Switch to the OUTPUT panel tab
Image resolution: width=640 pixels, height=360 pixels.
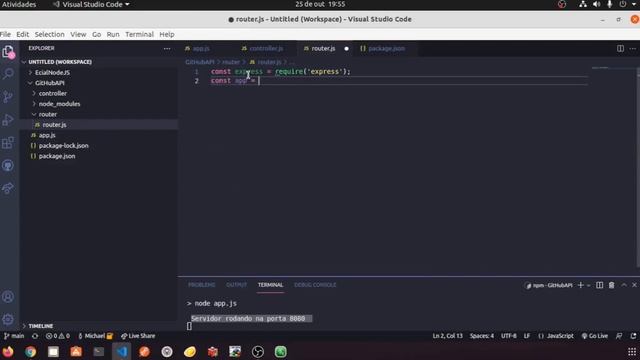click(x=236, y=285)
